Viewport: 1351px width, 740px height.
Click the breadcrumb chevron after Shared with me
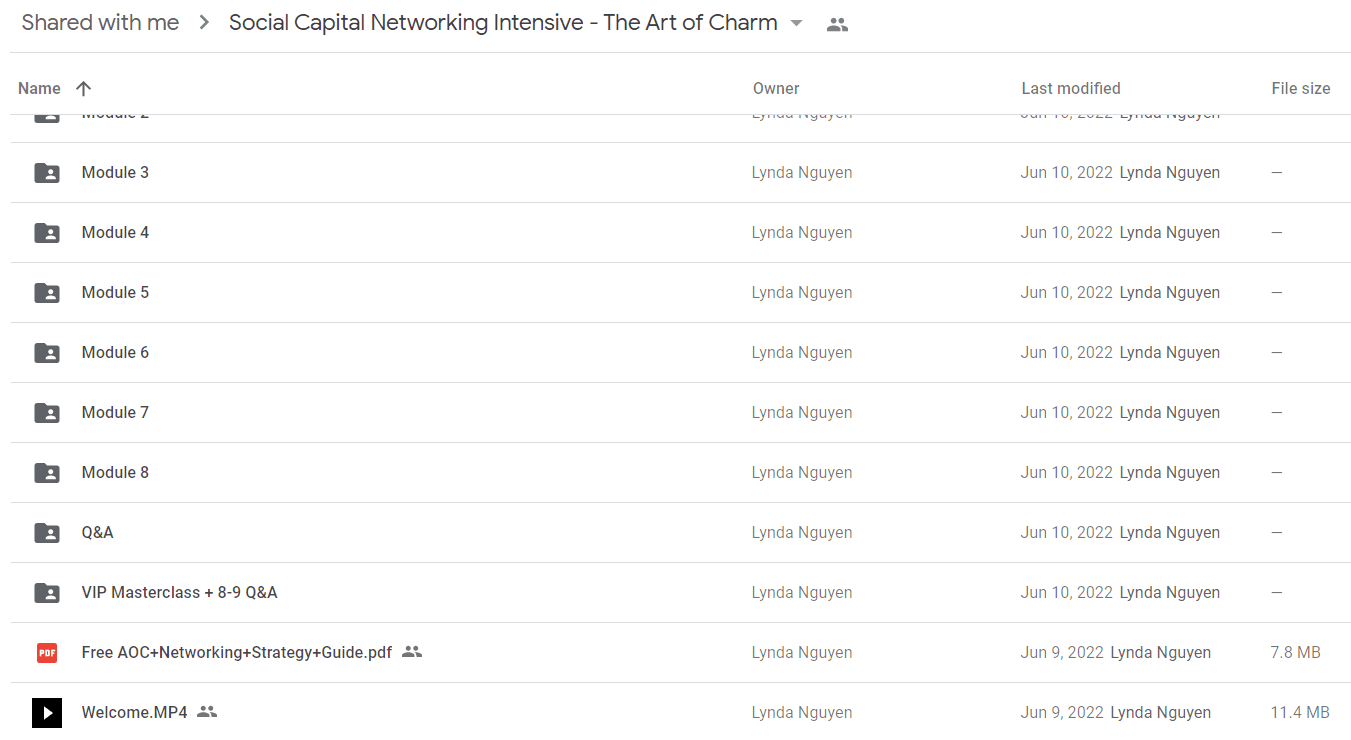(x=204, y=23)
